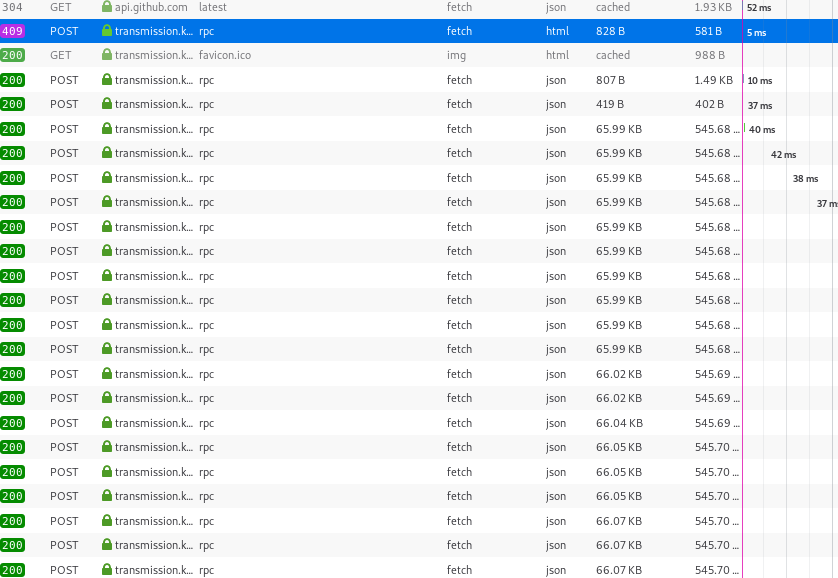
Task: Select the 200 badge of the 807 B request
Action: [x=12, y=80]
